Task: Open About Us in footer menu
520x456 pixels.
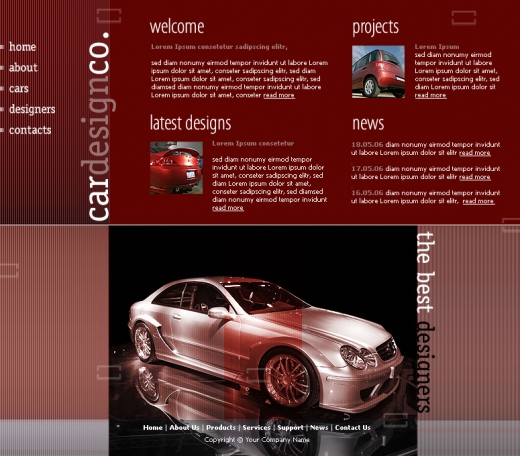Action: point(184,428)
